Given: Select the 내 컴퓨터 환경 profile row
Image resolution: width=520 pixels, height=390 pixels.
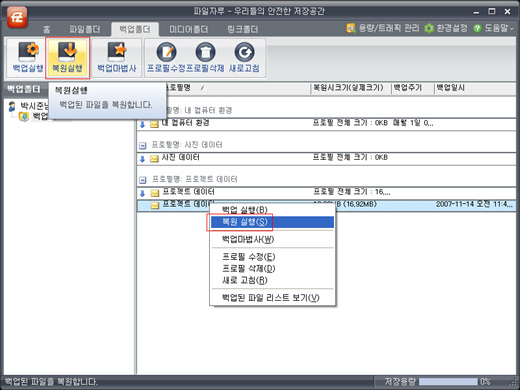Looking at the screenshot, I should pyautogui.click(x=326, y=124).
